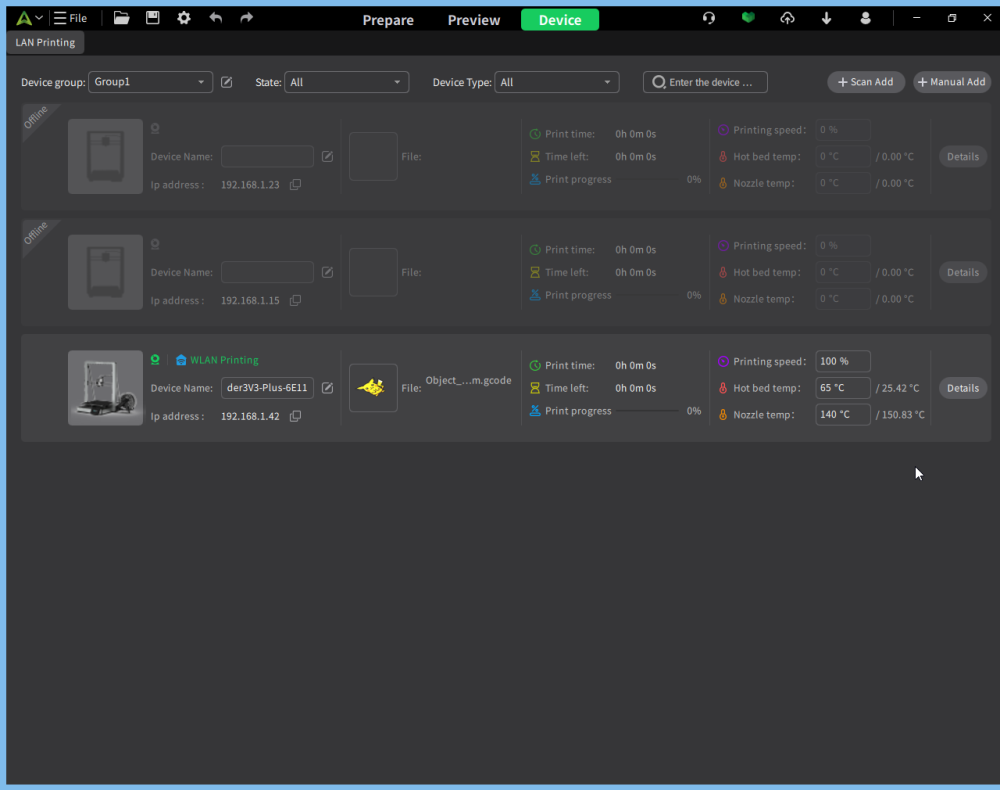Viewport: 1000px width, 790px height.
Task: Open Details for device 192.168.1.23
Action: pyautogui.click(x=962, y=156)
